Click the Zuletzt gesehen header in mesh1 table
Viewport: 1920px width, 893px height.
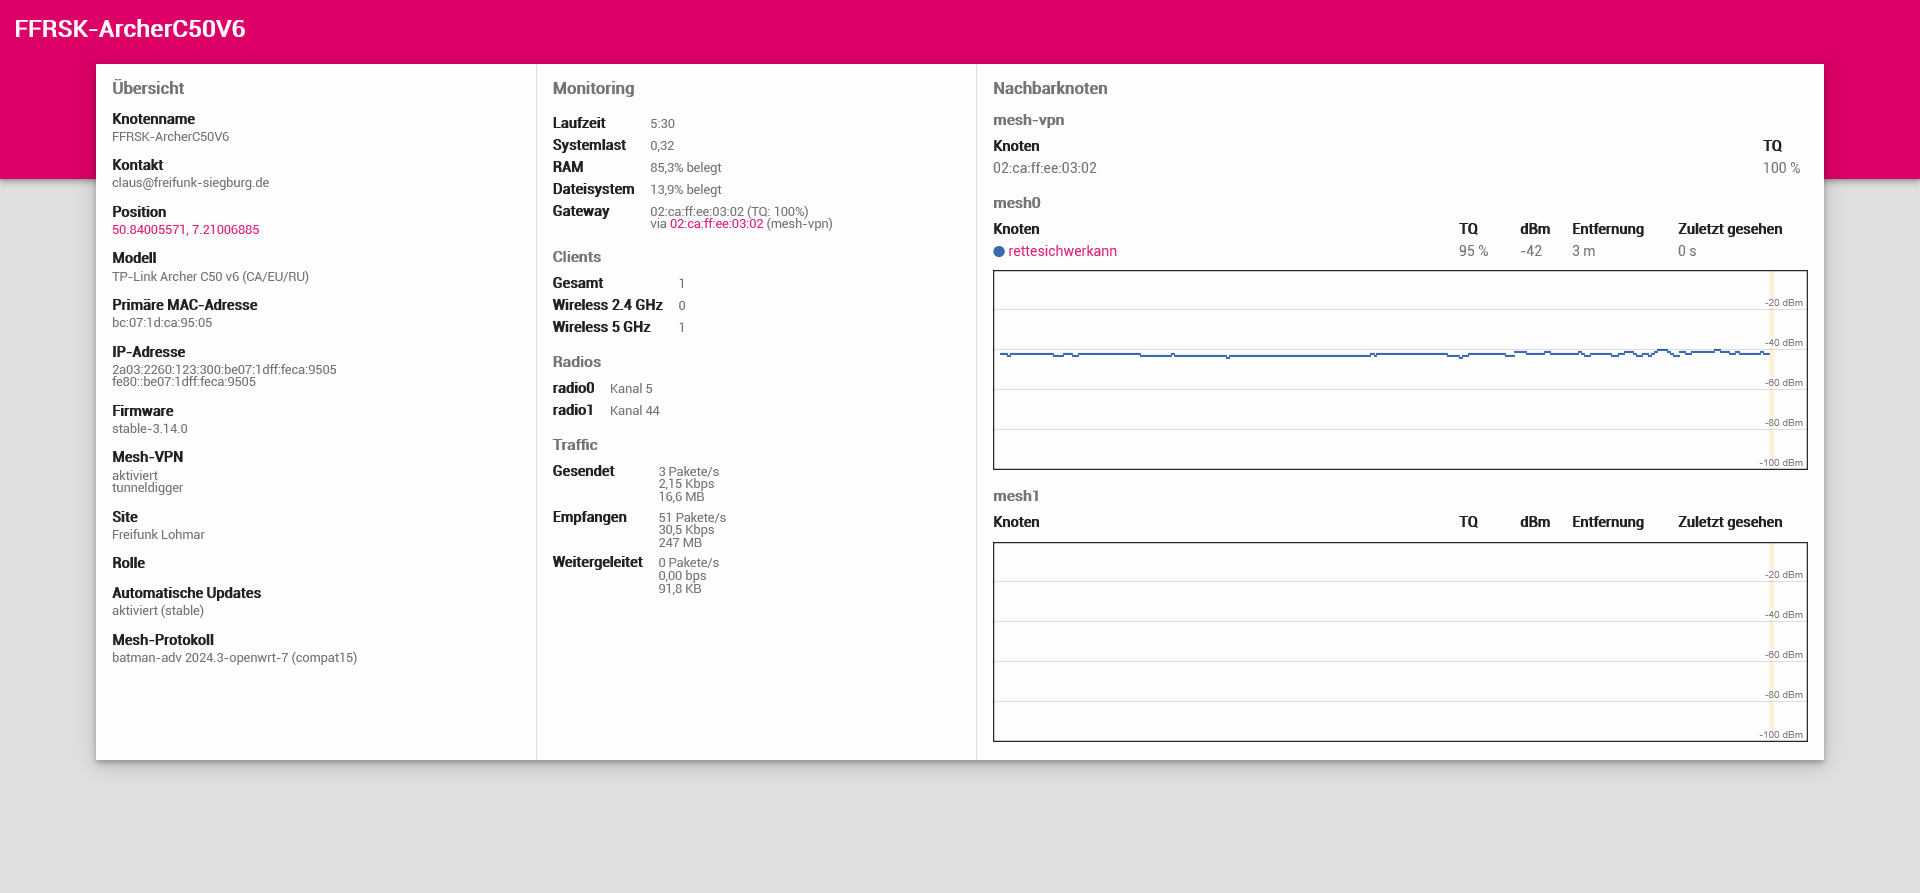point(1729,522)
